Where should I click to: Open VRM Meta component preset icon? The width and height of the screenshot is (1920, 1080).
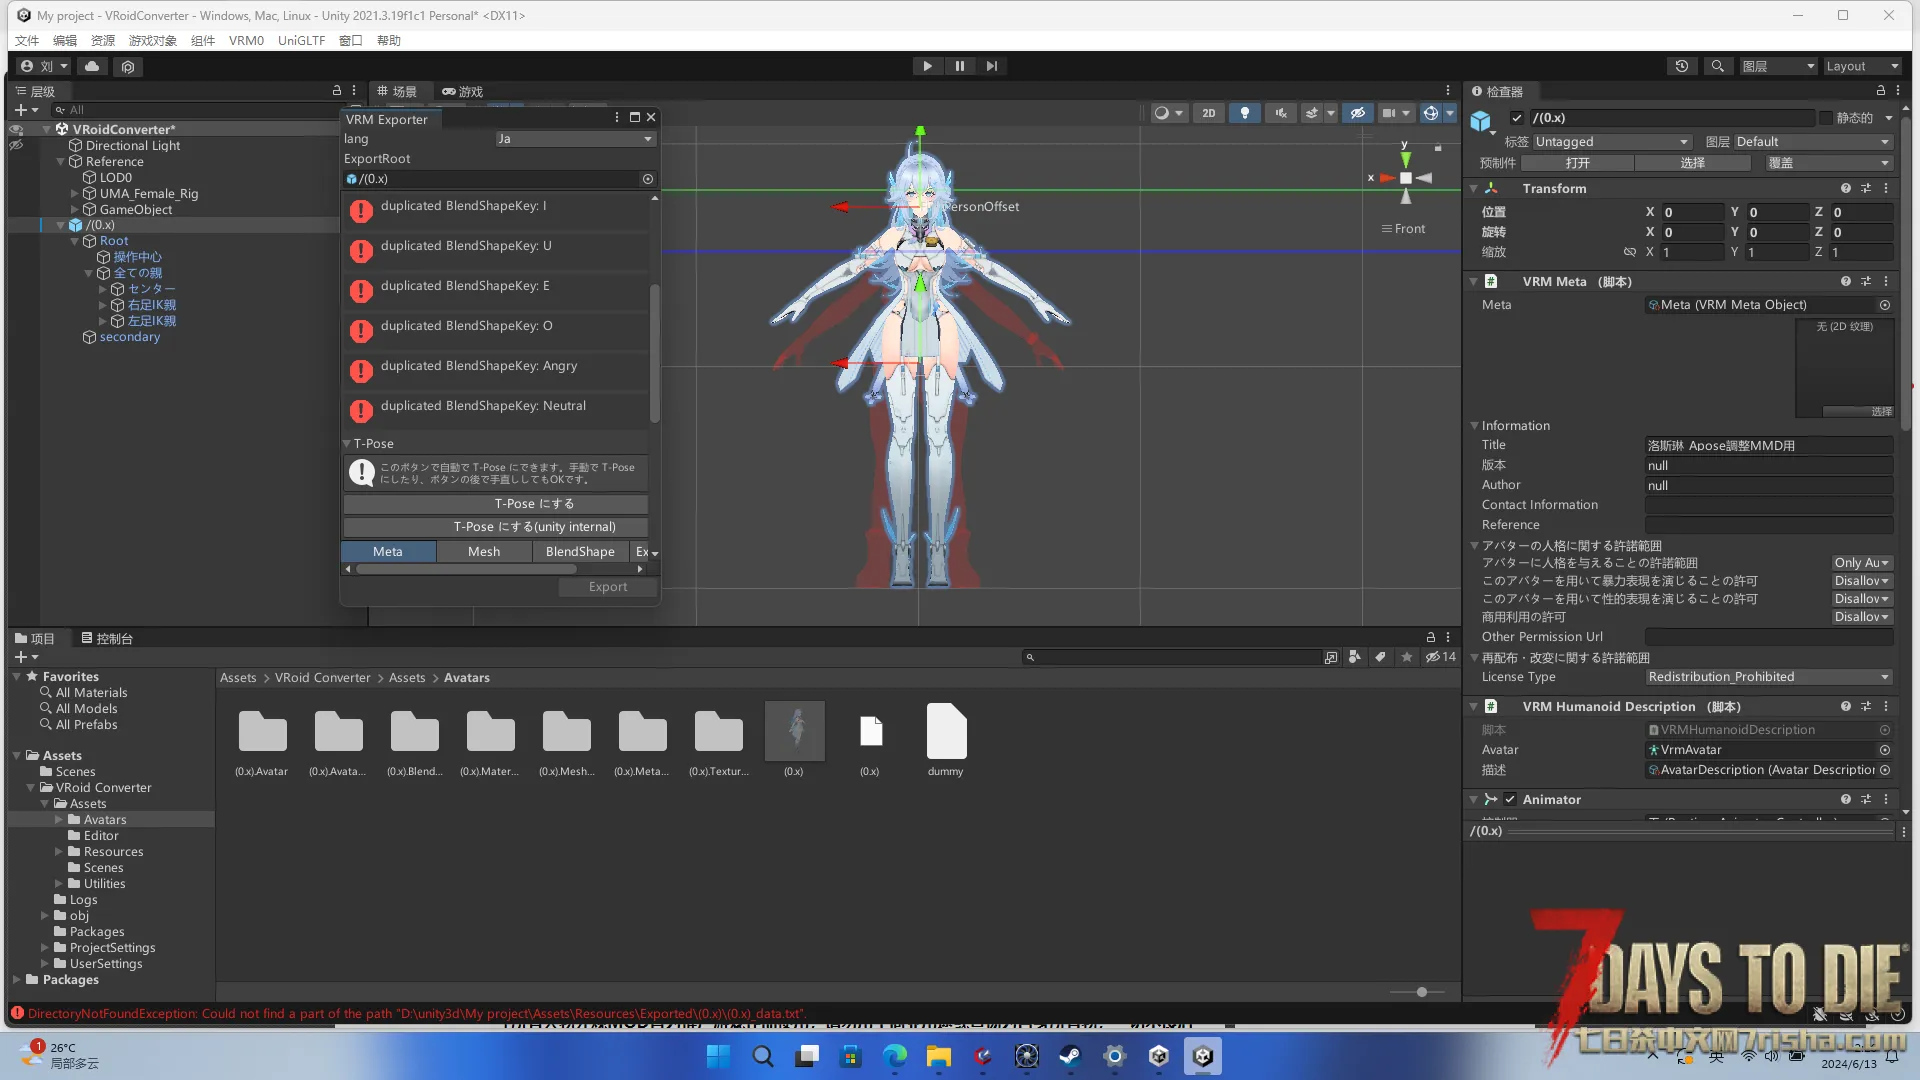click(1866, 282)
